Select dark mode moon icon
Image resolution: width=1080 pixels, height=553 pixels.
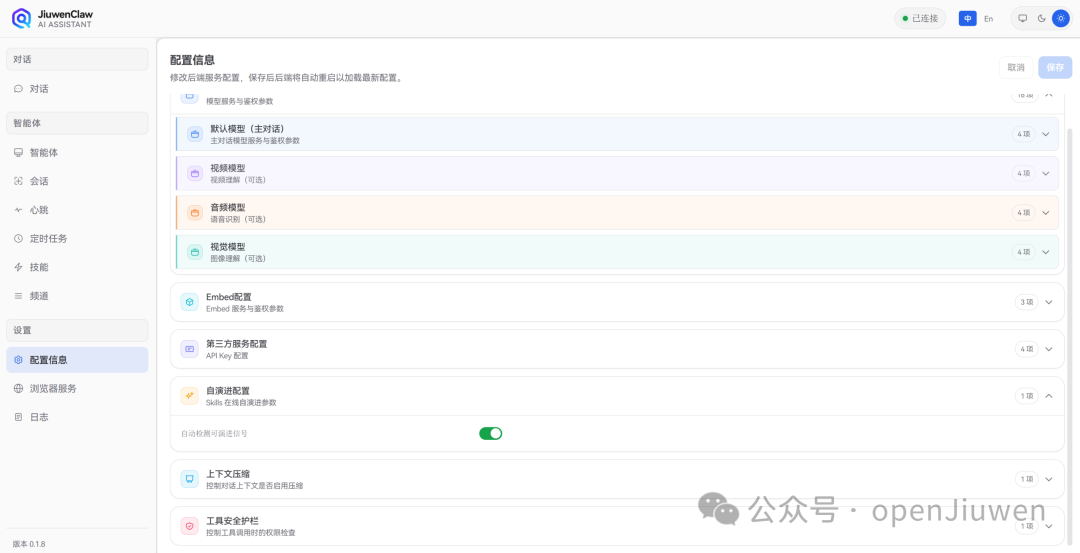(x=1041, y=19)
